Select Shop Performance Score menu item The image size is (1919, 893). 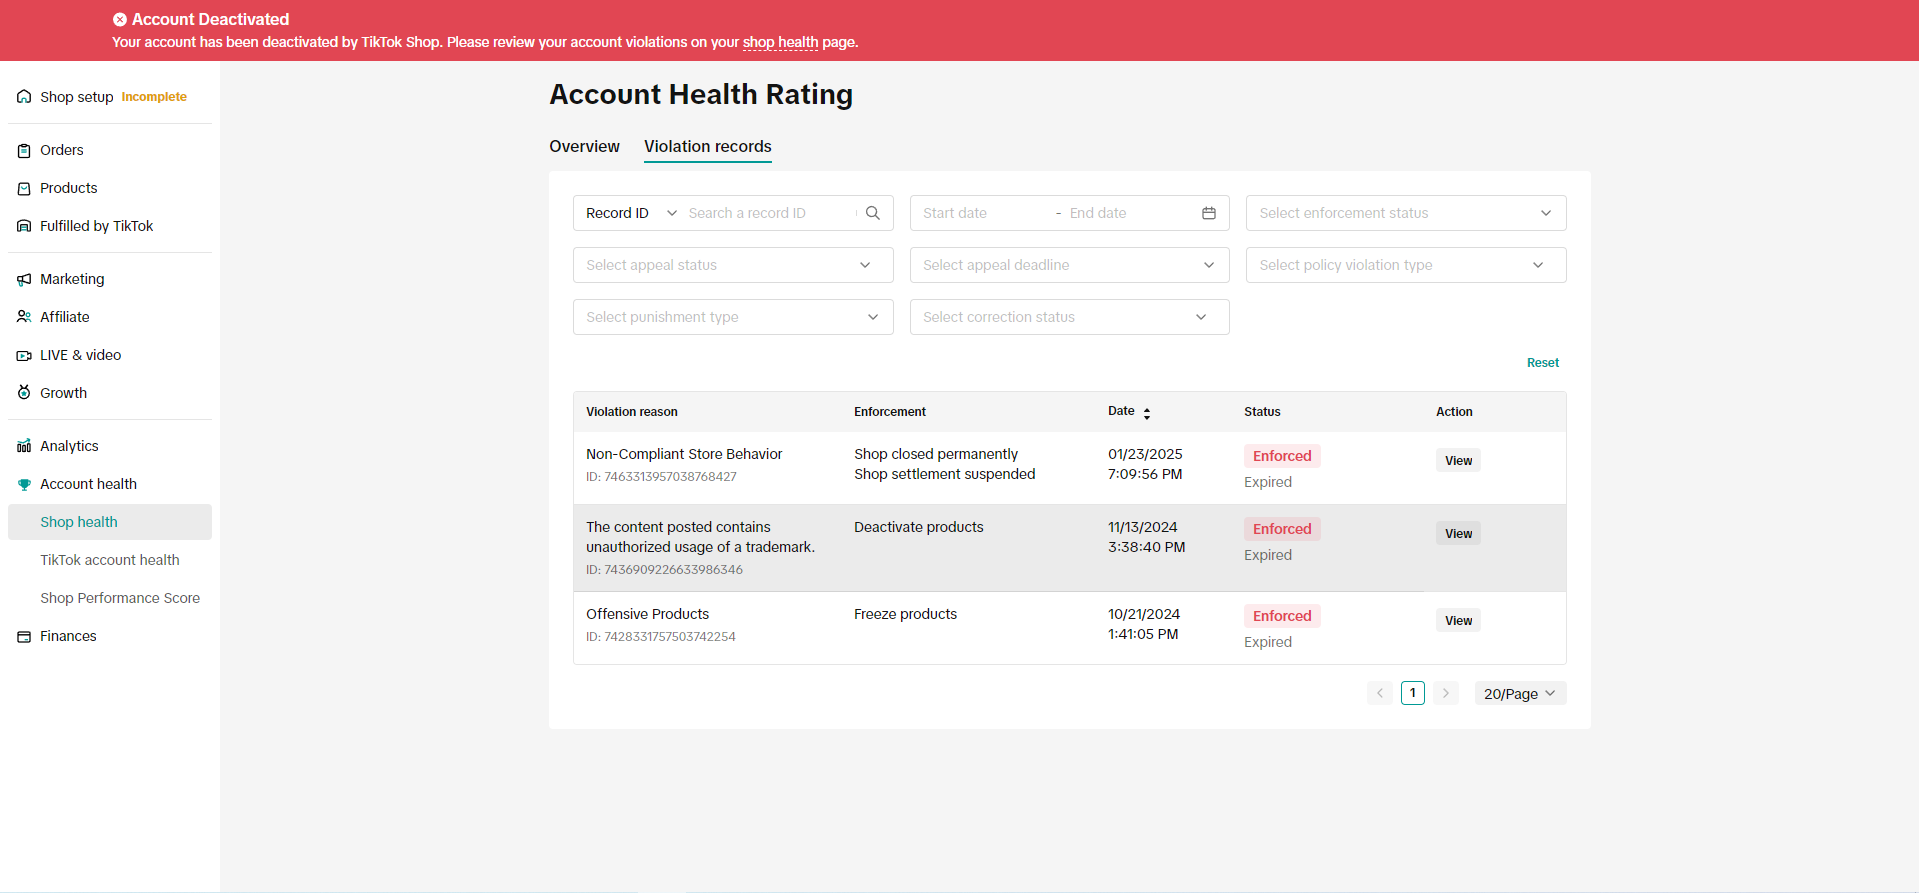[x=120, y=598]
